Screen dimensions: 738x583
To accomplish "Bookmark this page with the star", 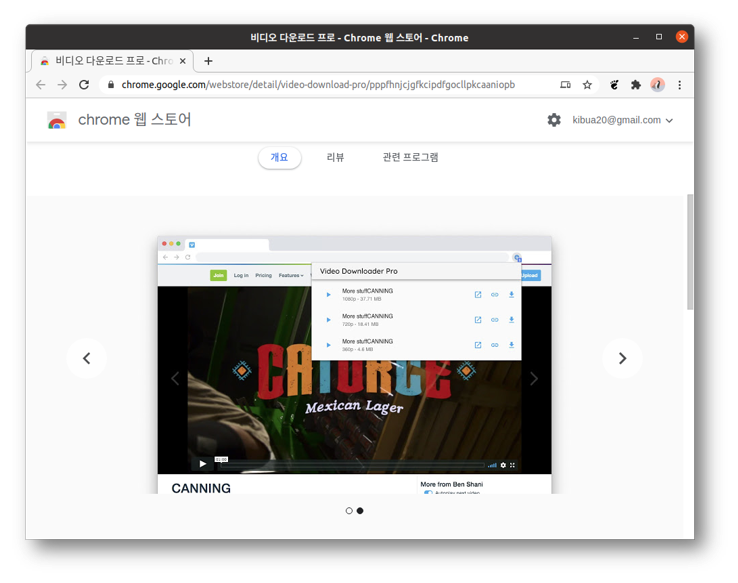I will [587, 85].
